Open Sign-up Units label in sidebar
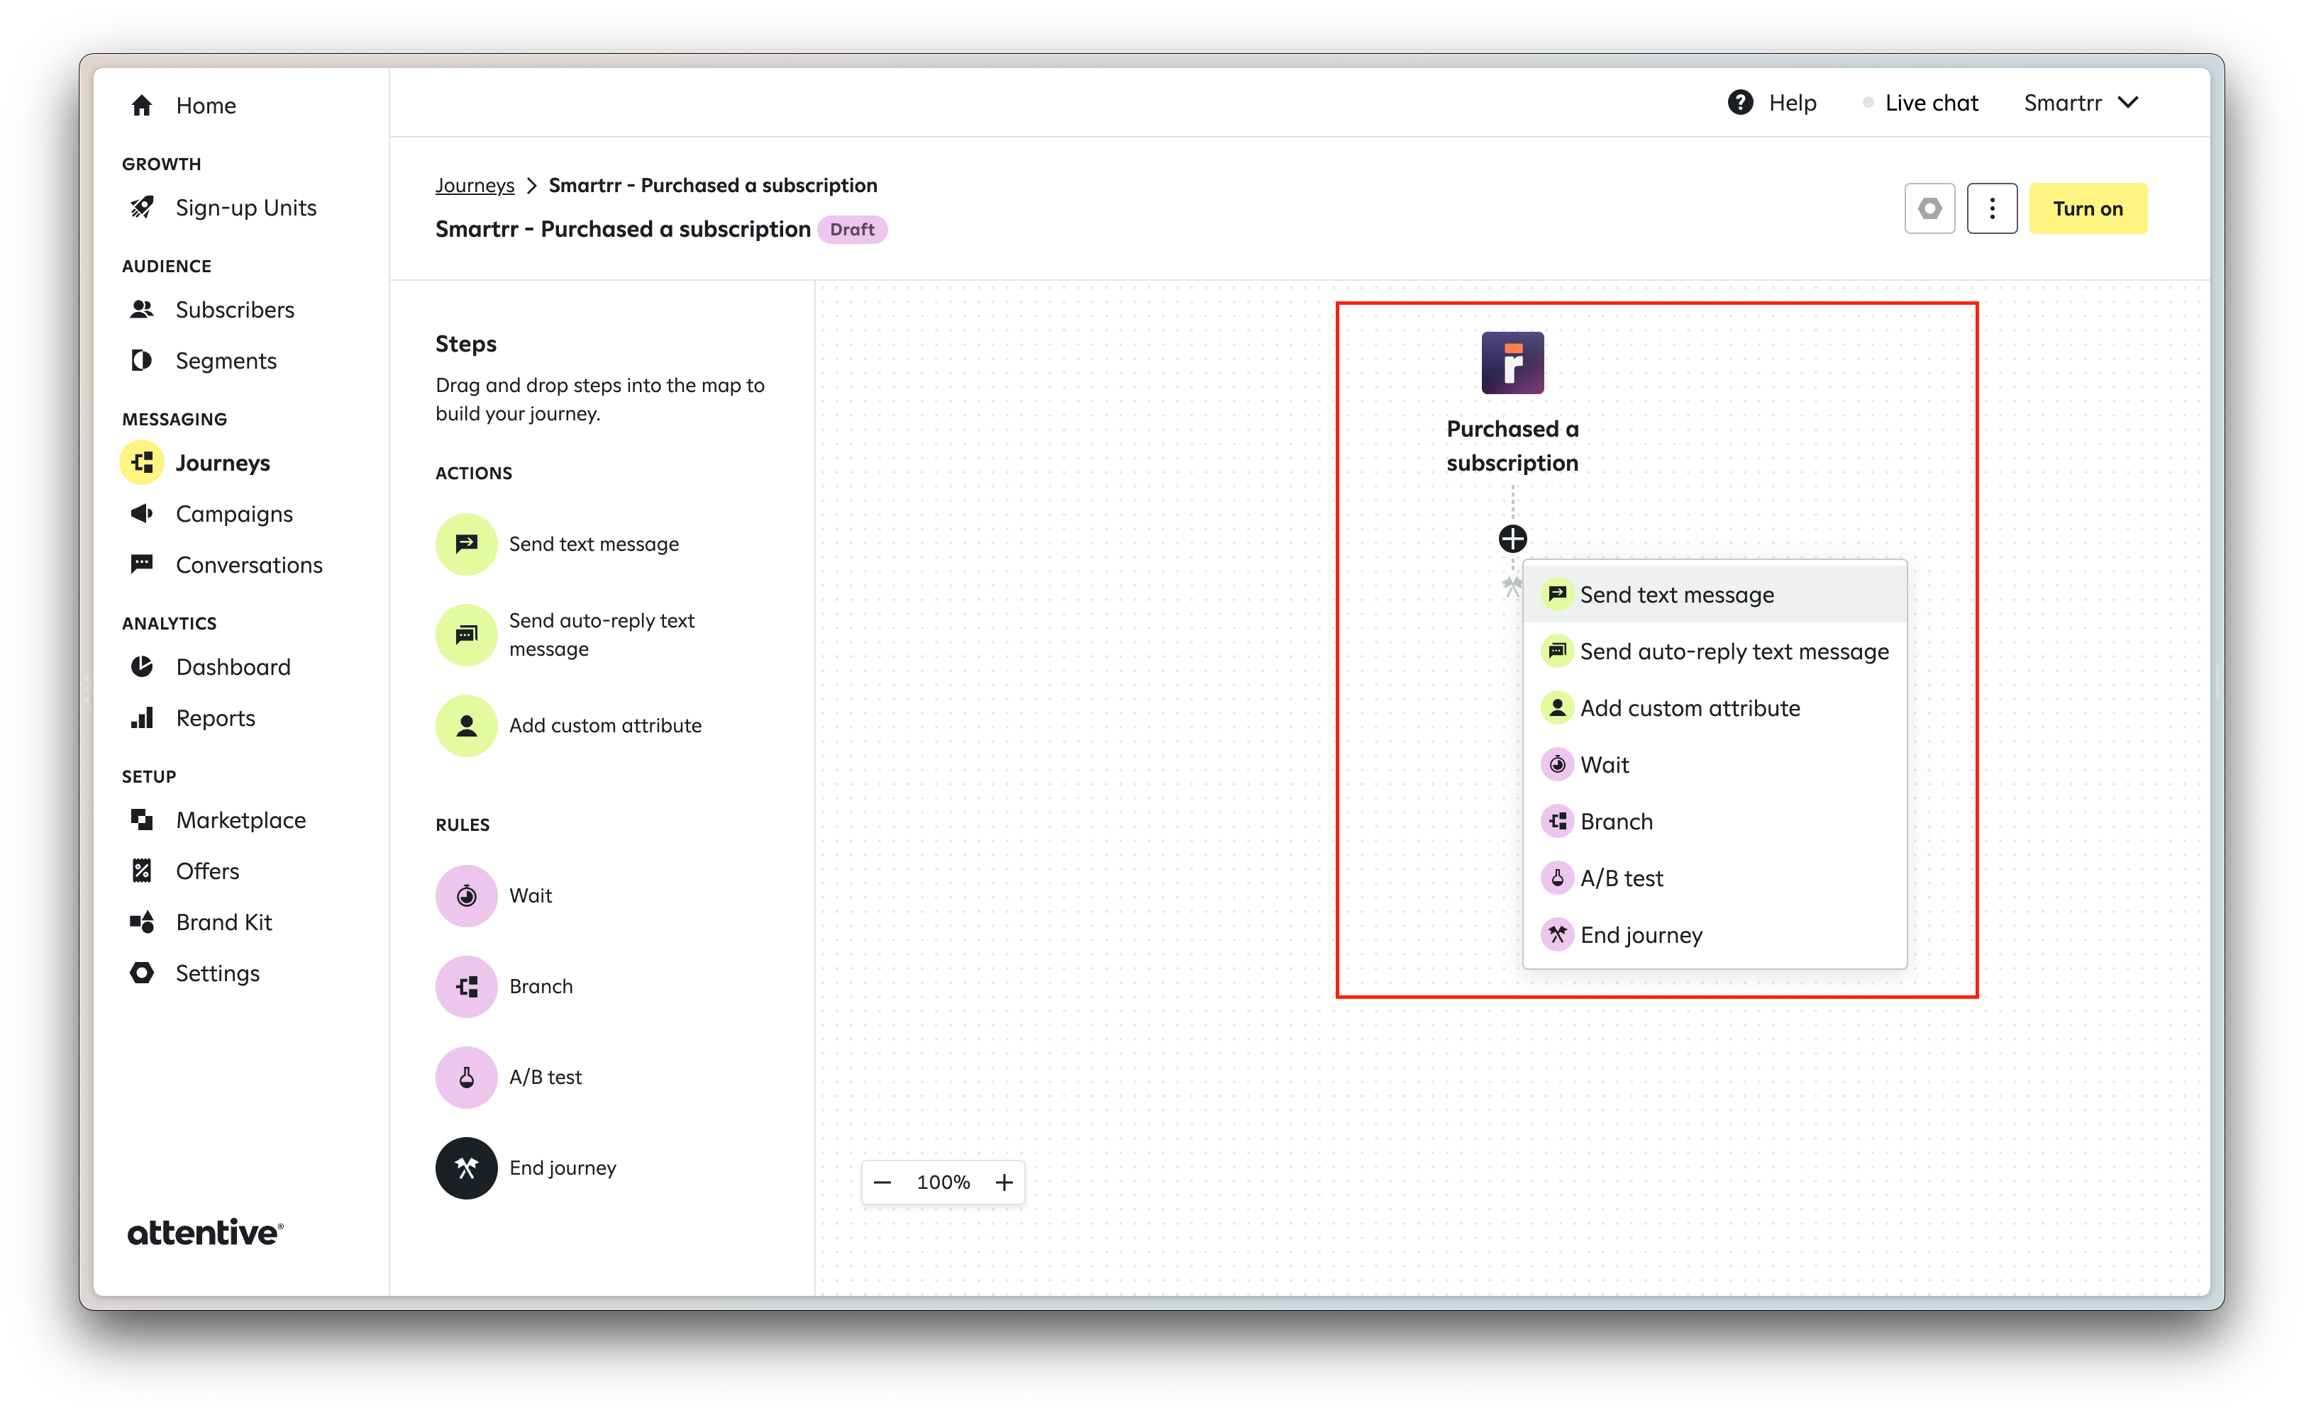The height and width of the screenshot is (1415, 2304). pyautogui.click(x=246, y=207)
